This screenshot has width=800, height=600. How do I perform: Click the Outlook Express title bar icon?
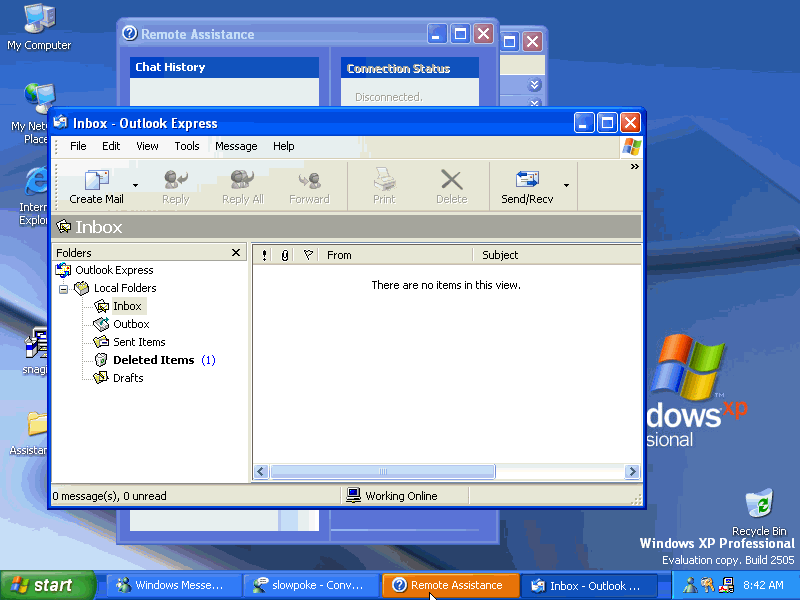click(61, 122)
